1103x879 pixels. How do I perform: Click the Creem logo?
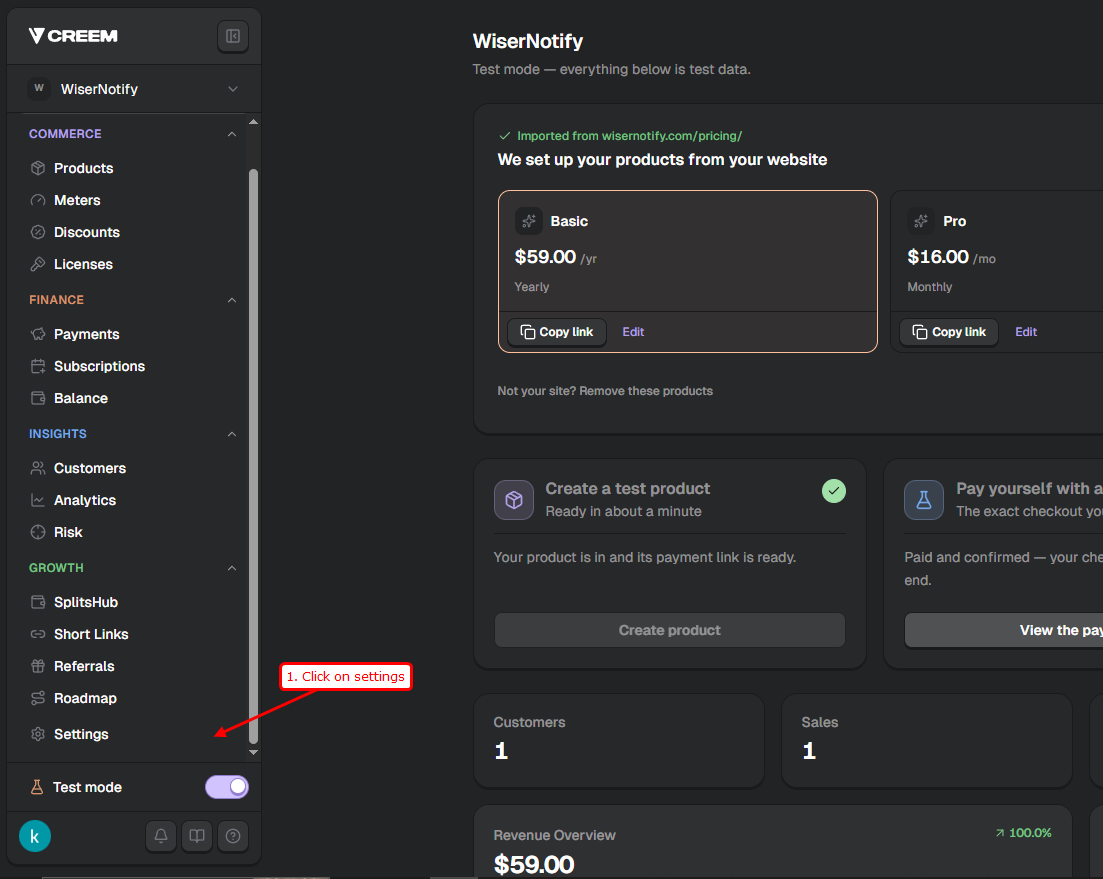(73, 36)
